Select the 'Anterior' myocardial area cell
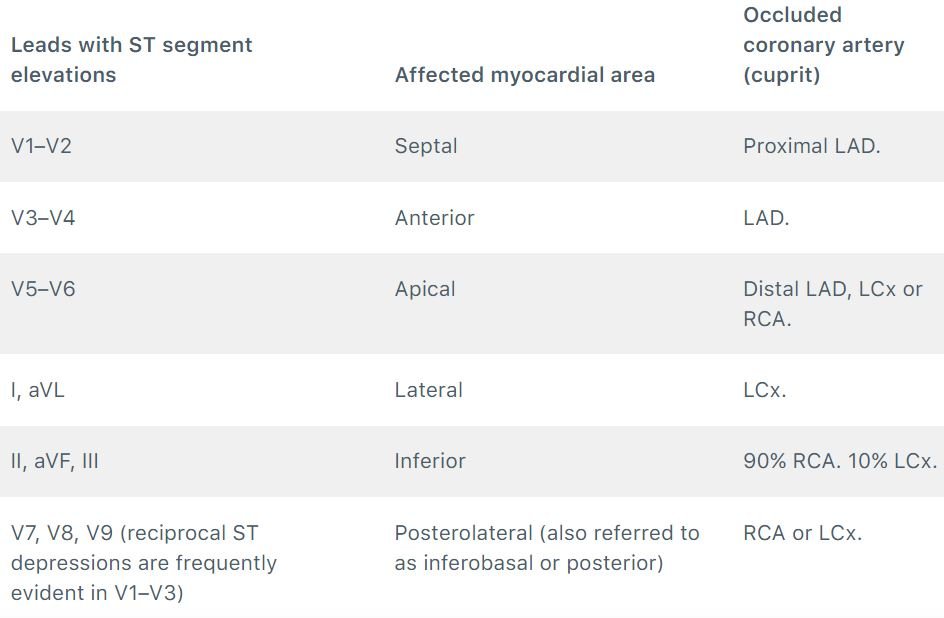The height and width of the screenshot is (618, 944). (x=434, y=217)
